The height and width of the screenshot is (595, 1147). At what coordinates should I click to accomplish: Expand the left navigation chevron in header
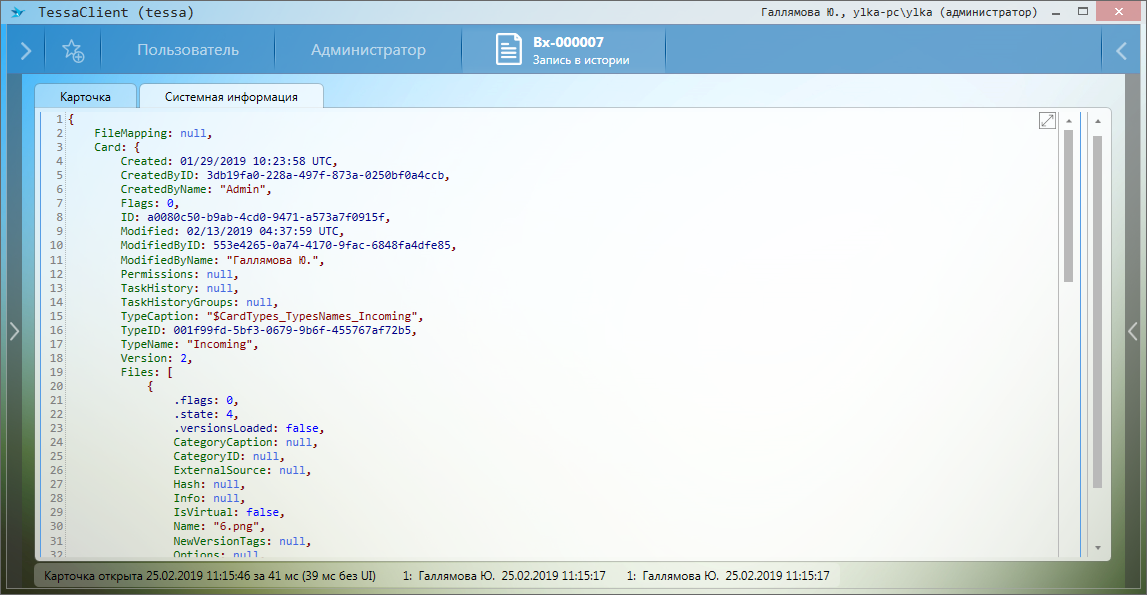click(x=26, y=50)
